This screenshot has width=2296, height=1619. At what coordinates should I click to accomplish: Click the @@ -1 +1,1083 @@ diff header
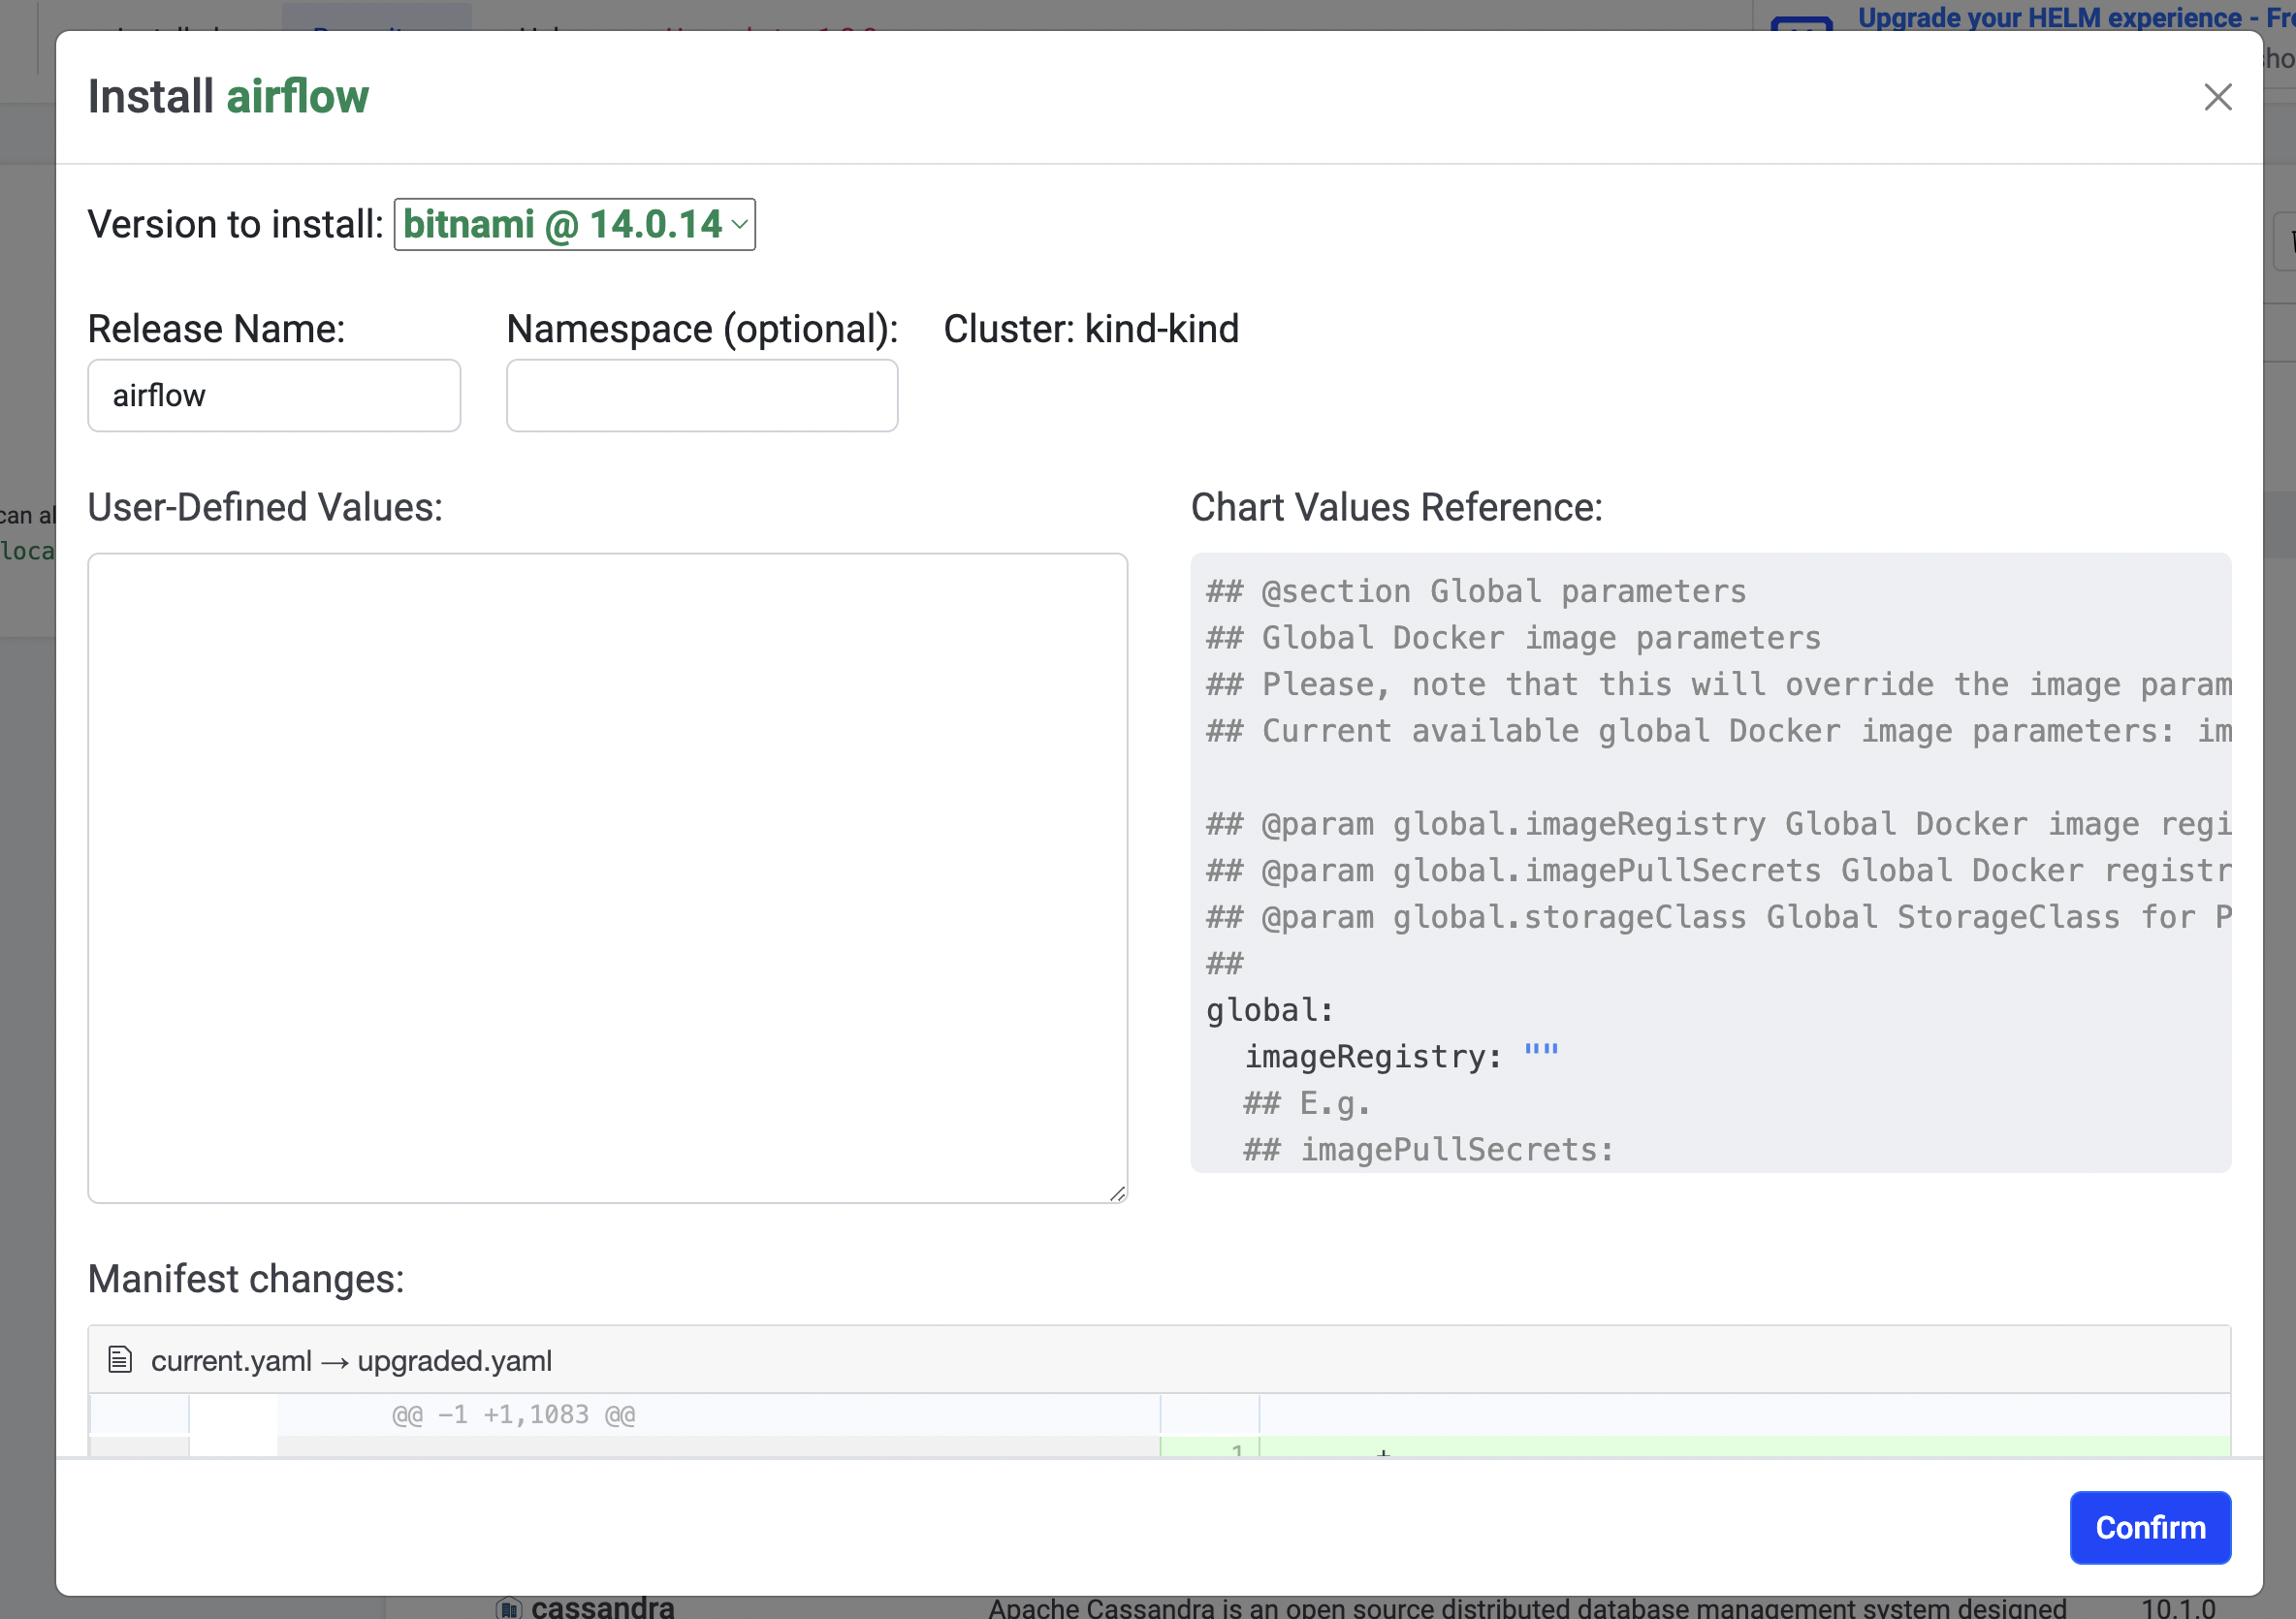click(513, 1414)
